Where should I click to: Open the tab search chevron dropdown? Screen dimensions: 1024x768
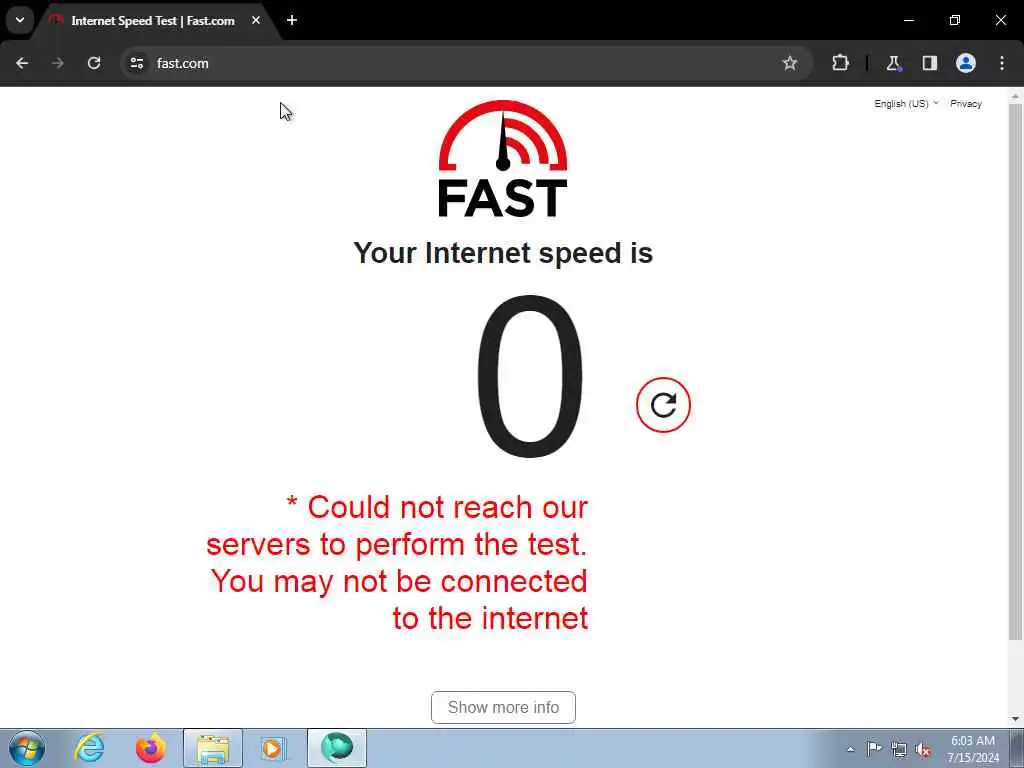point(20,20)
